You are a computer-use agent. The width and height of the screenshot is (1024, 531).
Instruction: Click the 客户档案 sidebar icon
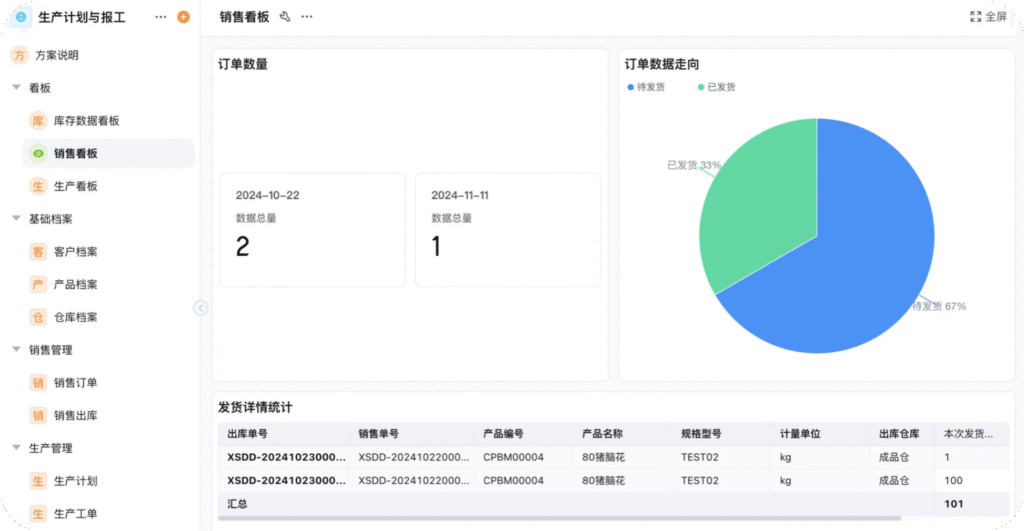38,252
